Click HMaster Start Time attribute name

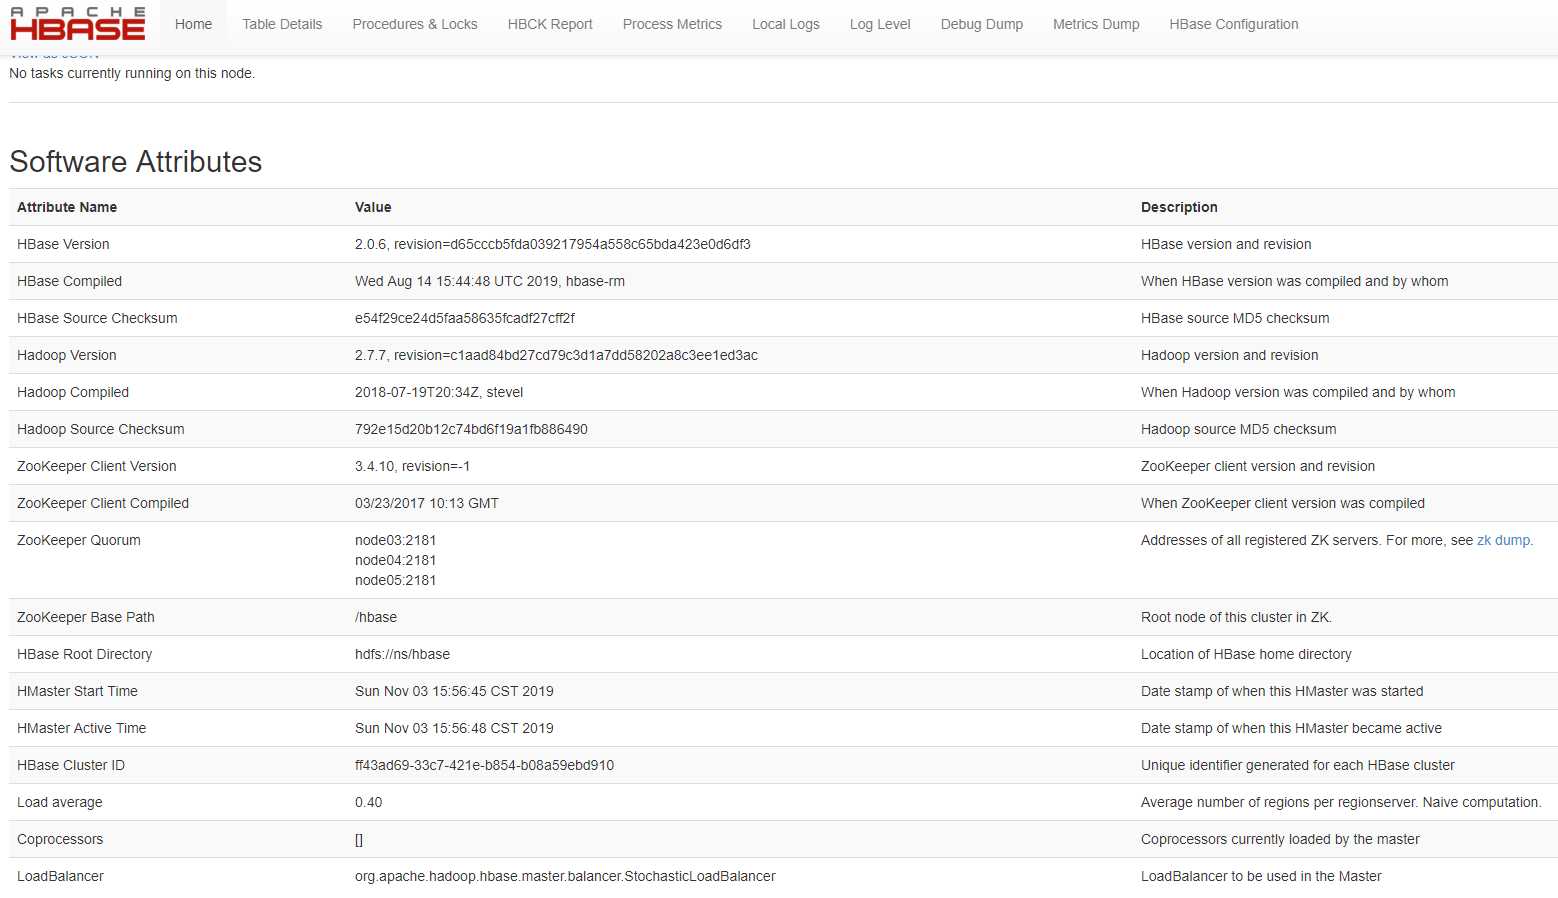coord(77,691)
